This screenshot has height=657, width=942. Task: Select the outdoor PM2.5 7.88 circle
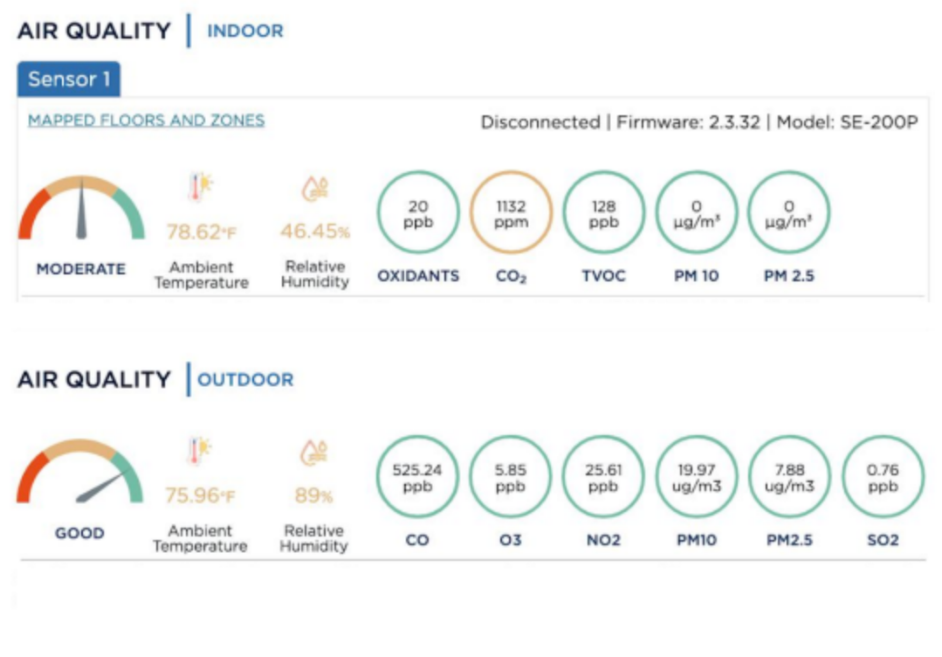pos(790,477)
